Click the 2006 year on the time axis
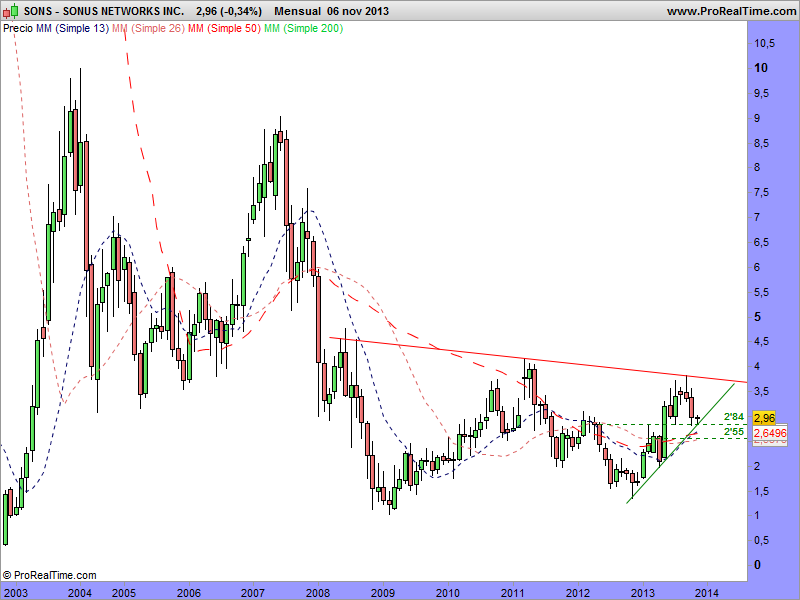This screenshot has width=800, height=600. pyautogui.click(x=189, y=593)
